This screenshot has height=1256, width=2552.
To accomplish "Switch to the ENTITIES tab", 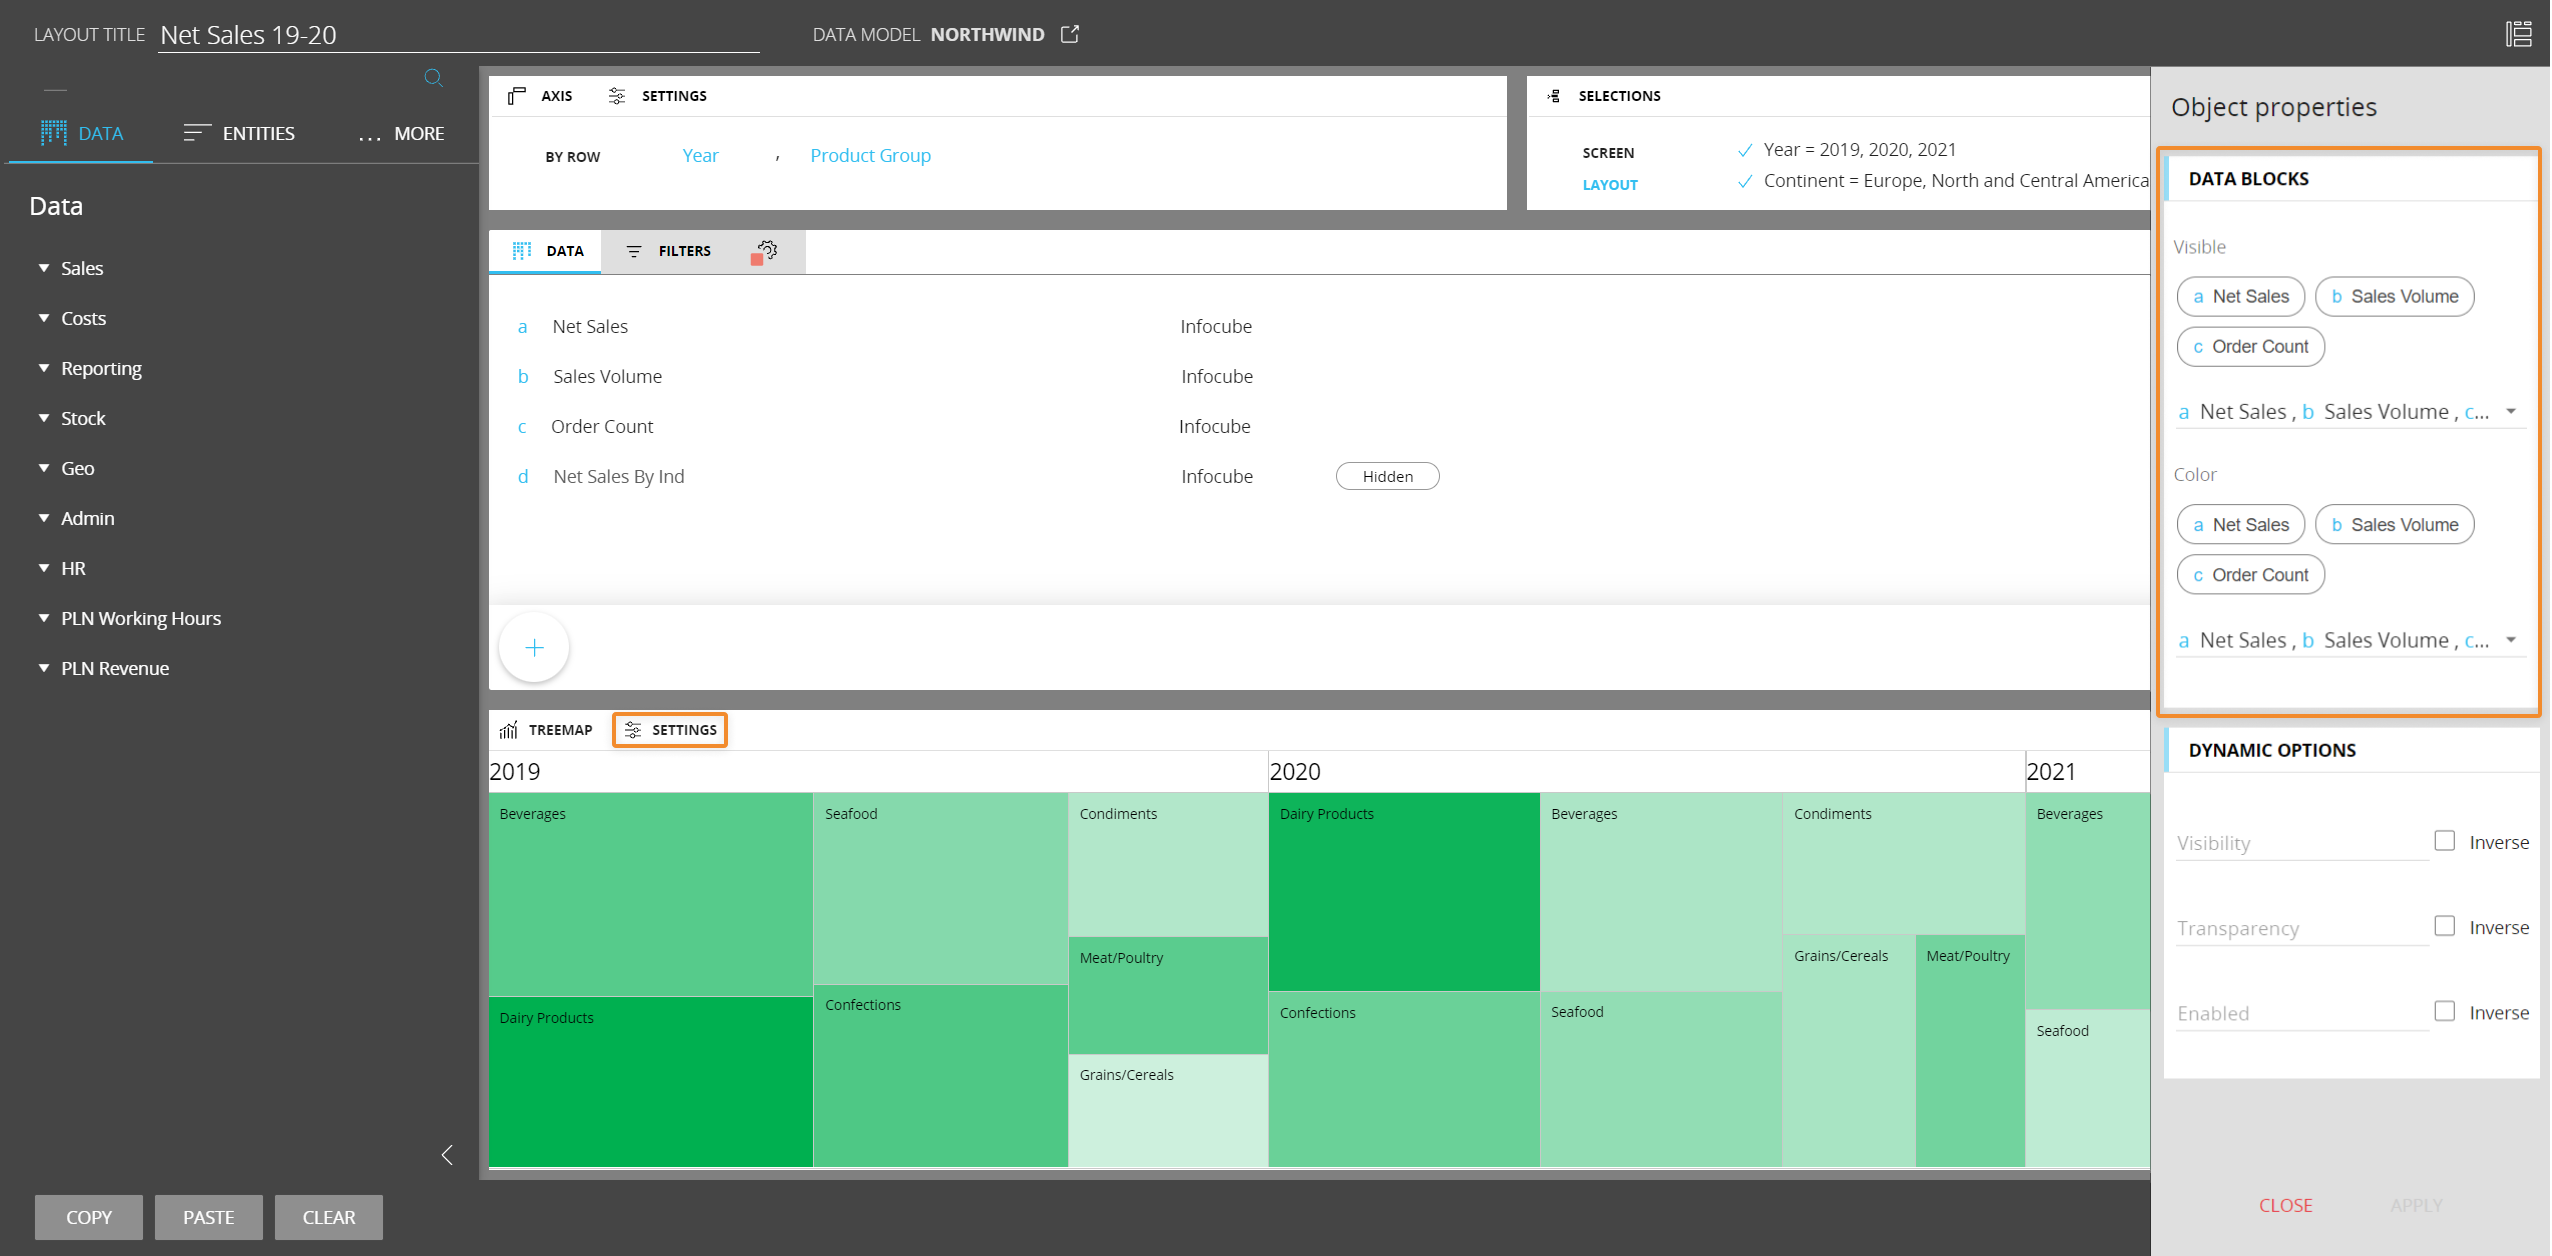I will tap(239, 133).
